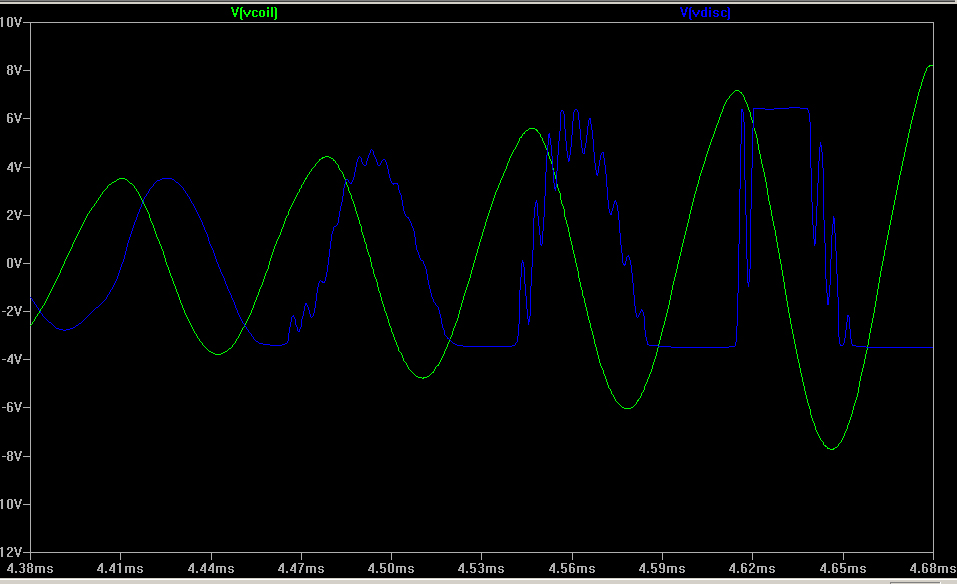Click the 8V vertical axis label
The width and height of the screenshot is (957, 584).
tap(14, 70)
